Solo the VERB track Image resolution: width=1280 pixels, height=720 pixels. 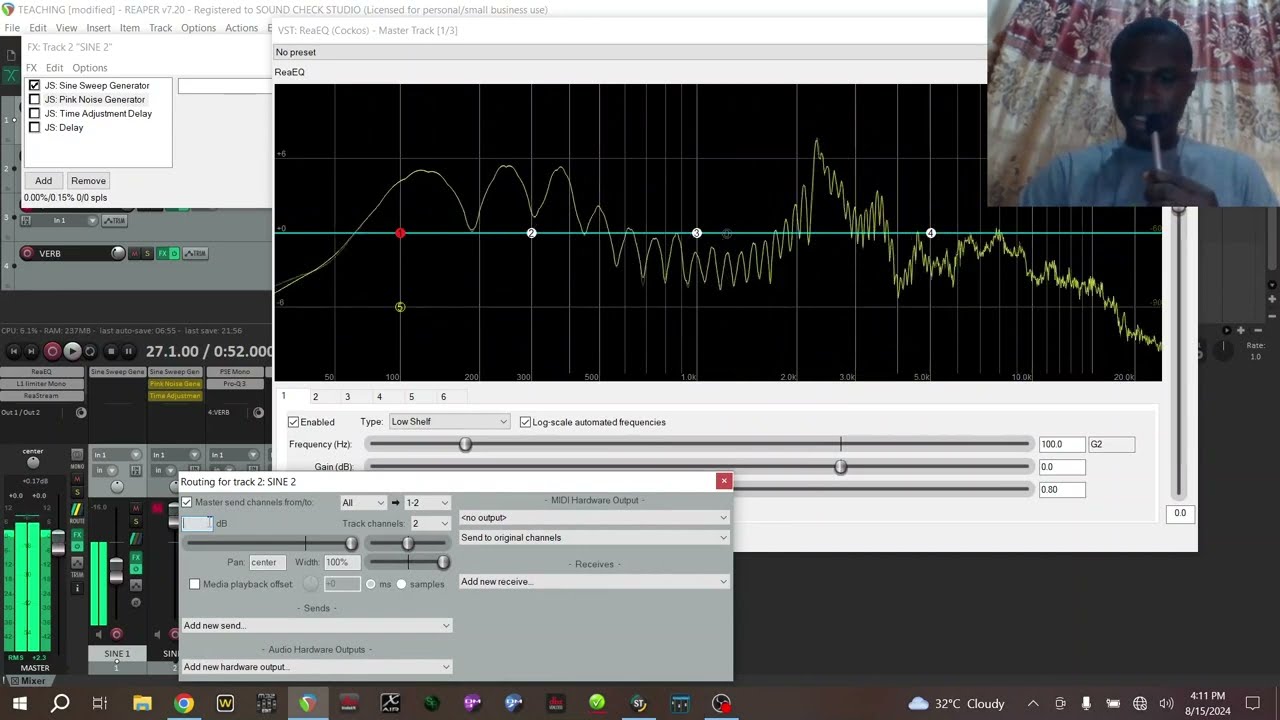[147, 253]
